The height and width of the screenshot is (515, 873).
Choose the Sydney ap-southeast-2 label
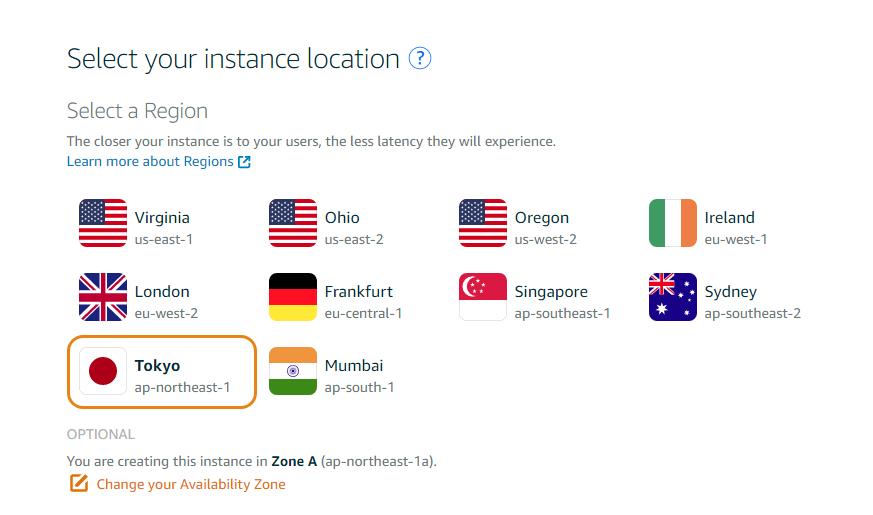click(752, 302)
